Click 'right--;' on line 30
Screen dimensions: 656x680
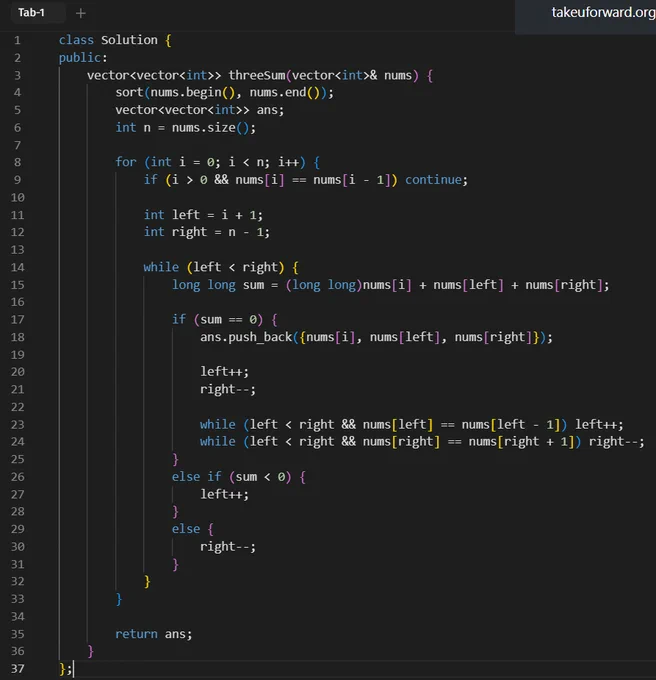[x=228, y=546]
